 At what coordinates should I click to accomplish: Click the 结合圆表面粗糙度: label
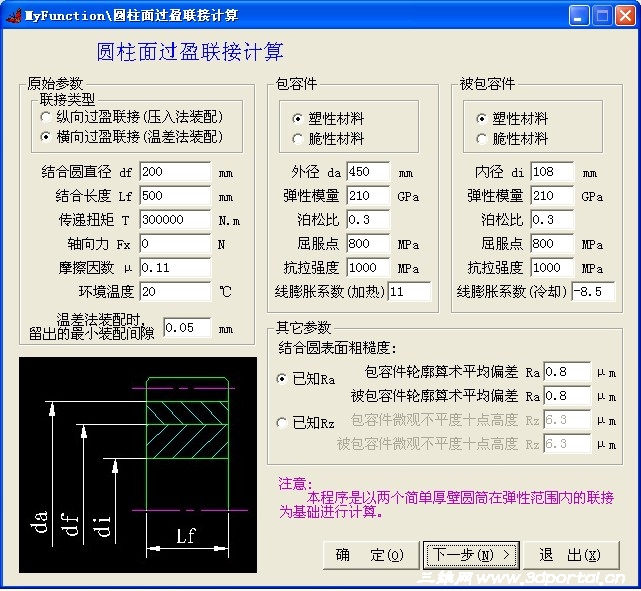337,348
